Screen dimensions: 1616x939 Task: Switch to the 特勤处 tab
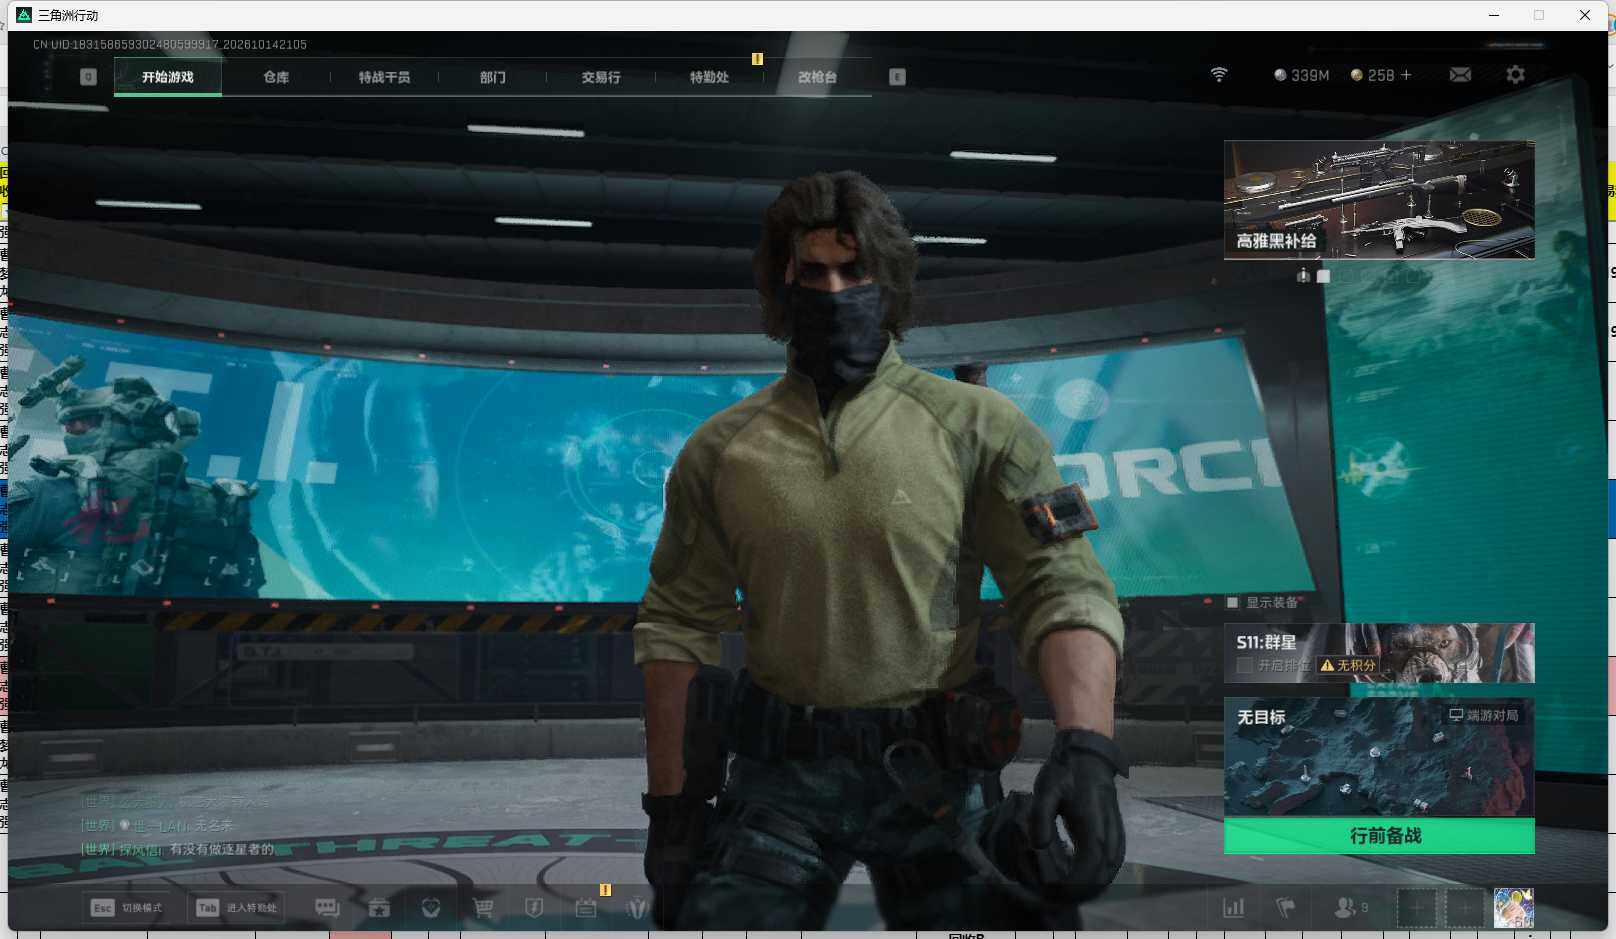tap(709, 77)
